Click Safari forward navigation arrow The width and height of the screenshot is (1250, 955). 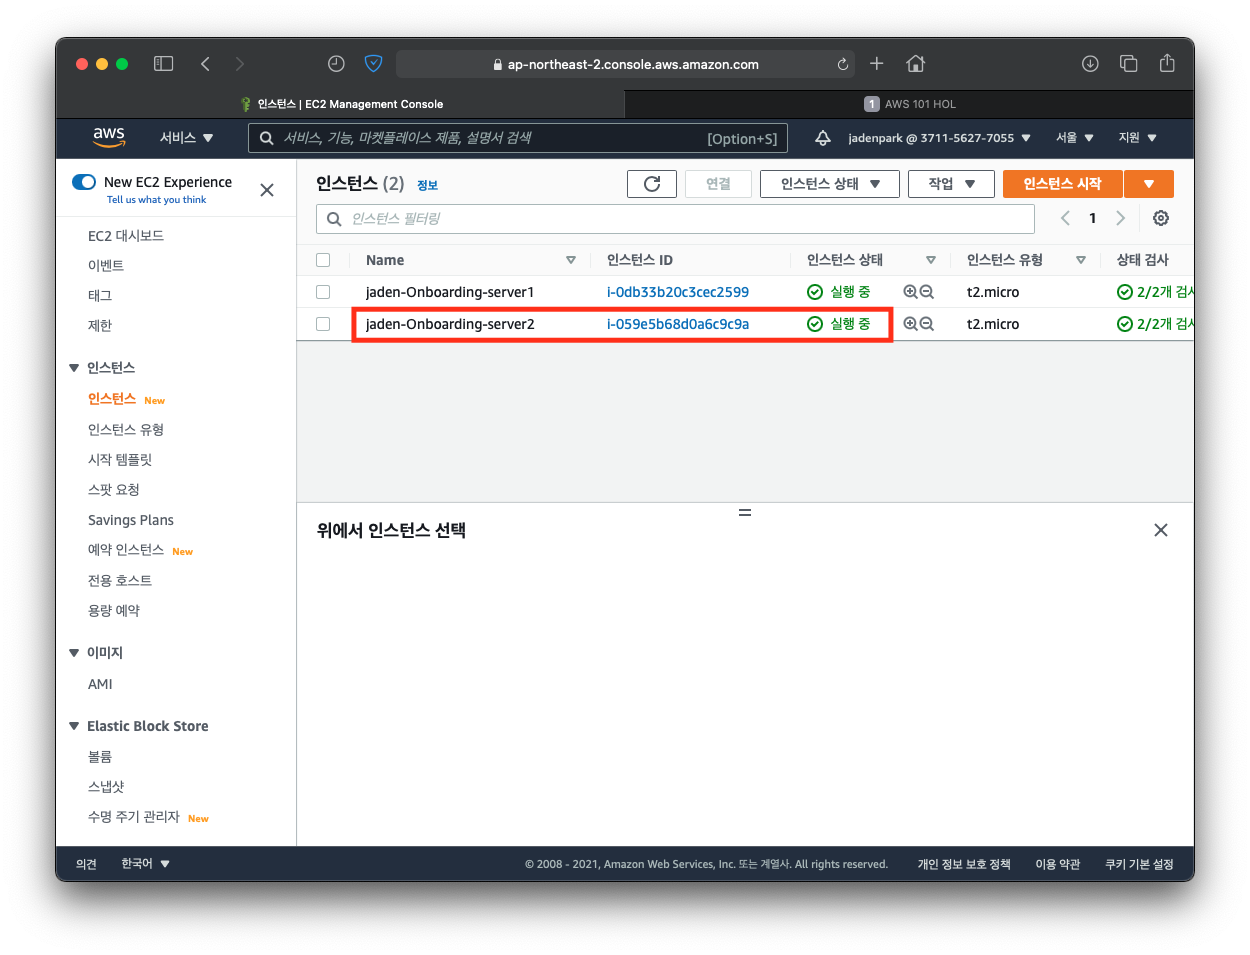pos(239,64)
